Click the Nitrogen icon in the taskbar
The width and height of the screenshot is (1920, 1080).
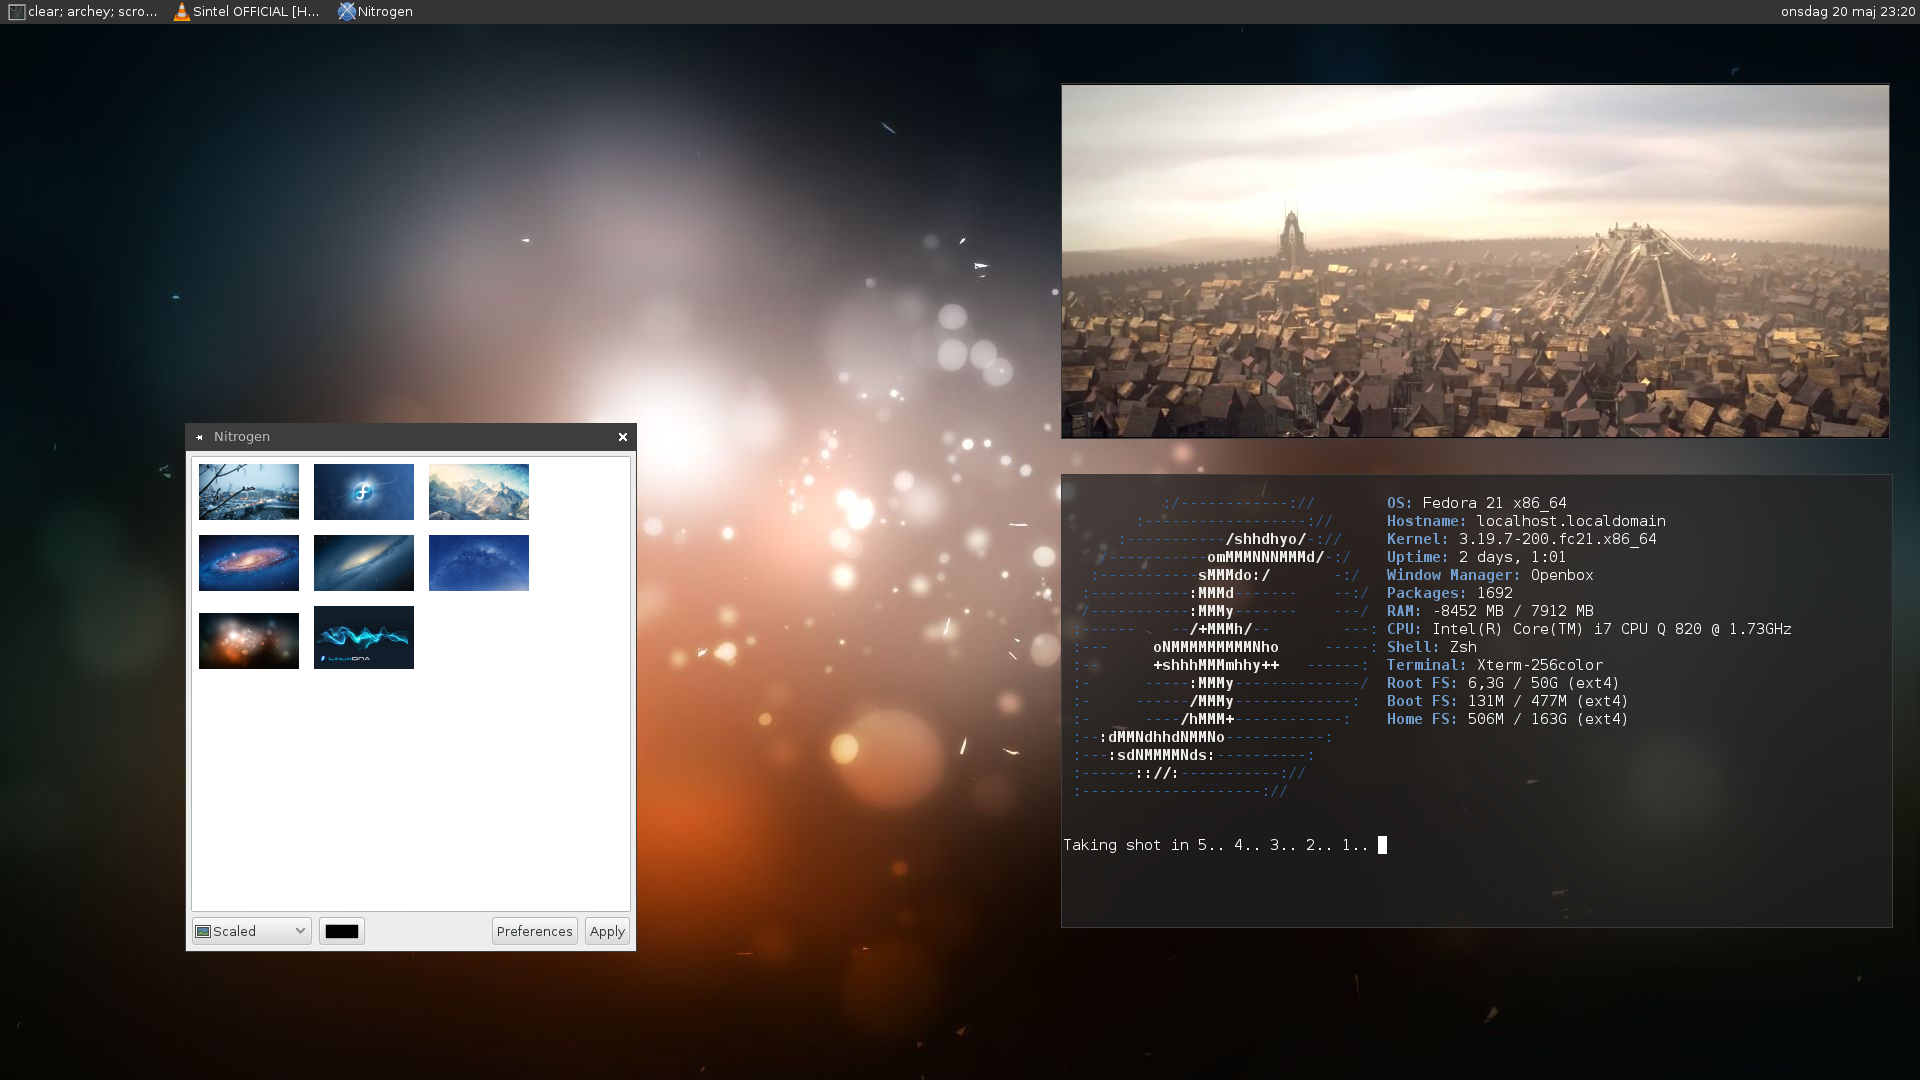pyautogui.click(x=346, y=12)
